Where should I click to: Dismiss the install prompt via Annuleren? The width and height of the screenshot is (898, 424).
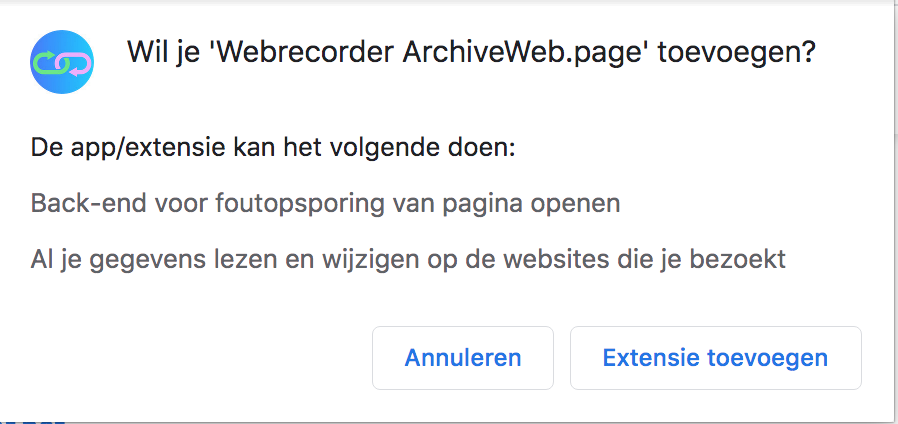(462, 357)
